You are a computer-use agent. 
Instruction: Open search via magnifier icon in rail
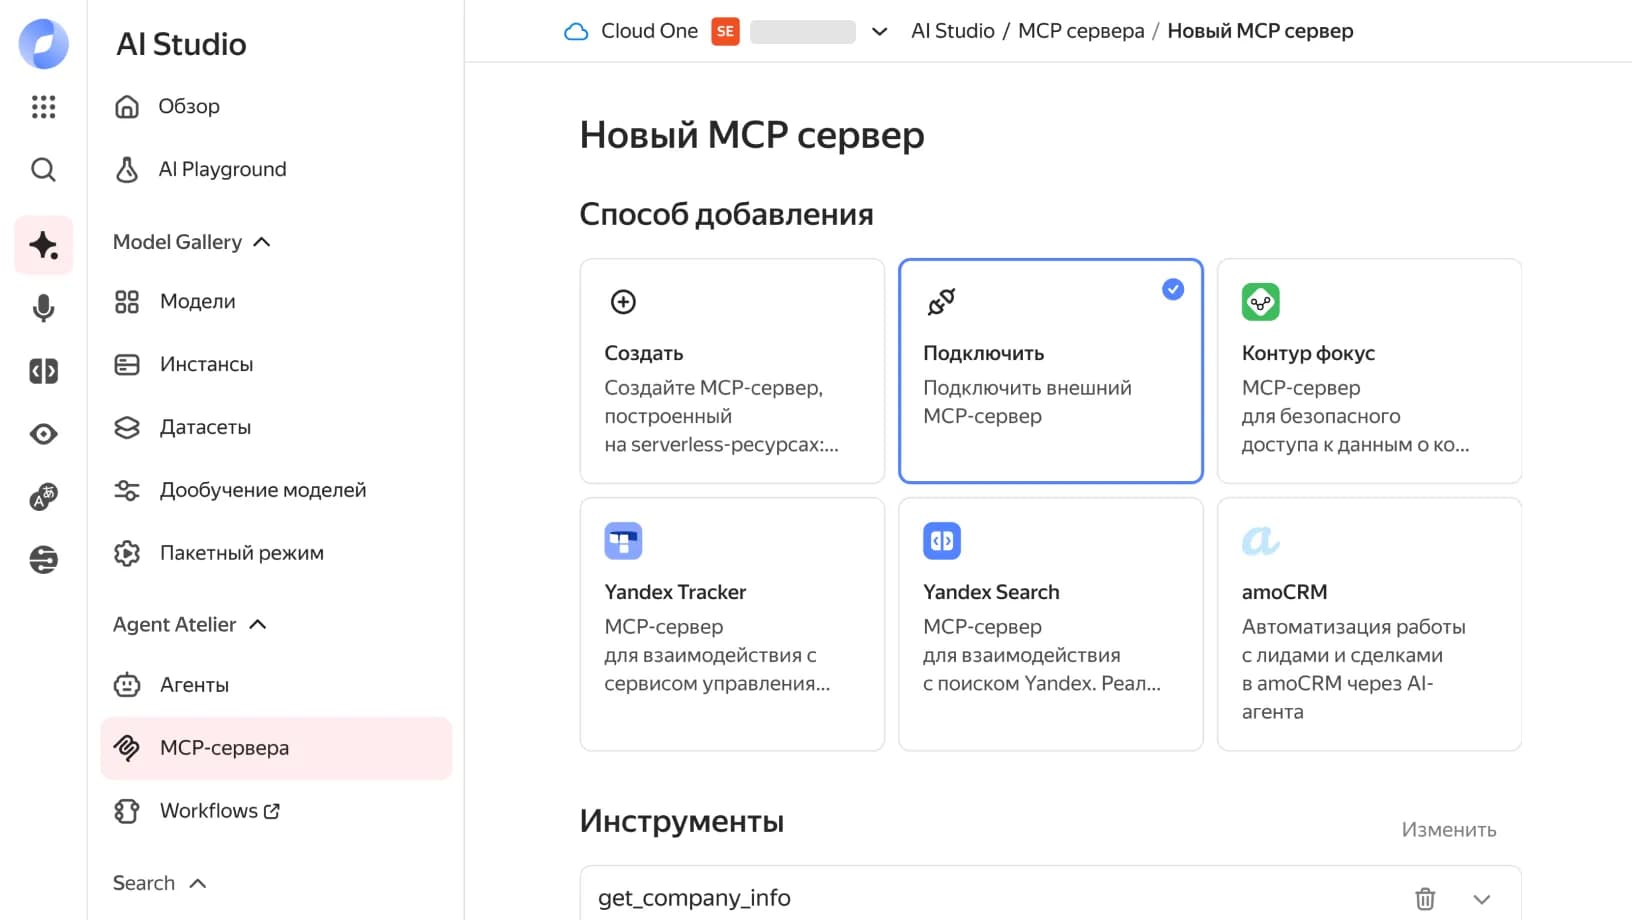pos(43,169)
